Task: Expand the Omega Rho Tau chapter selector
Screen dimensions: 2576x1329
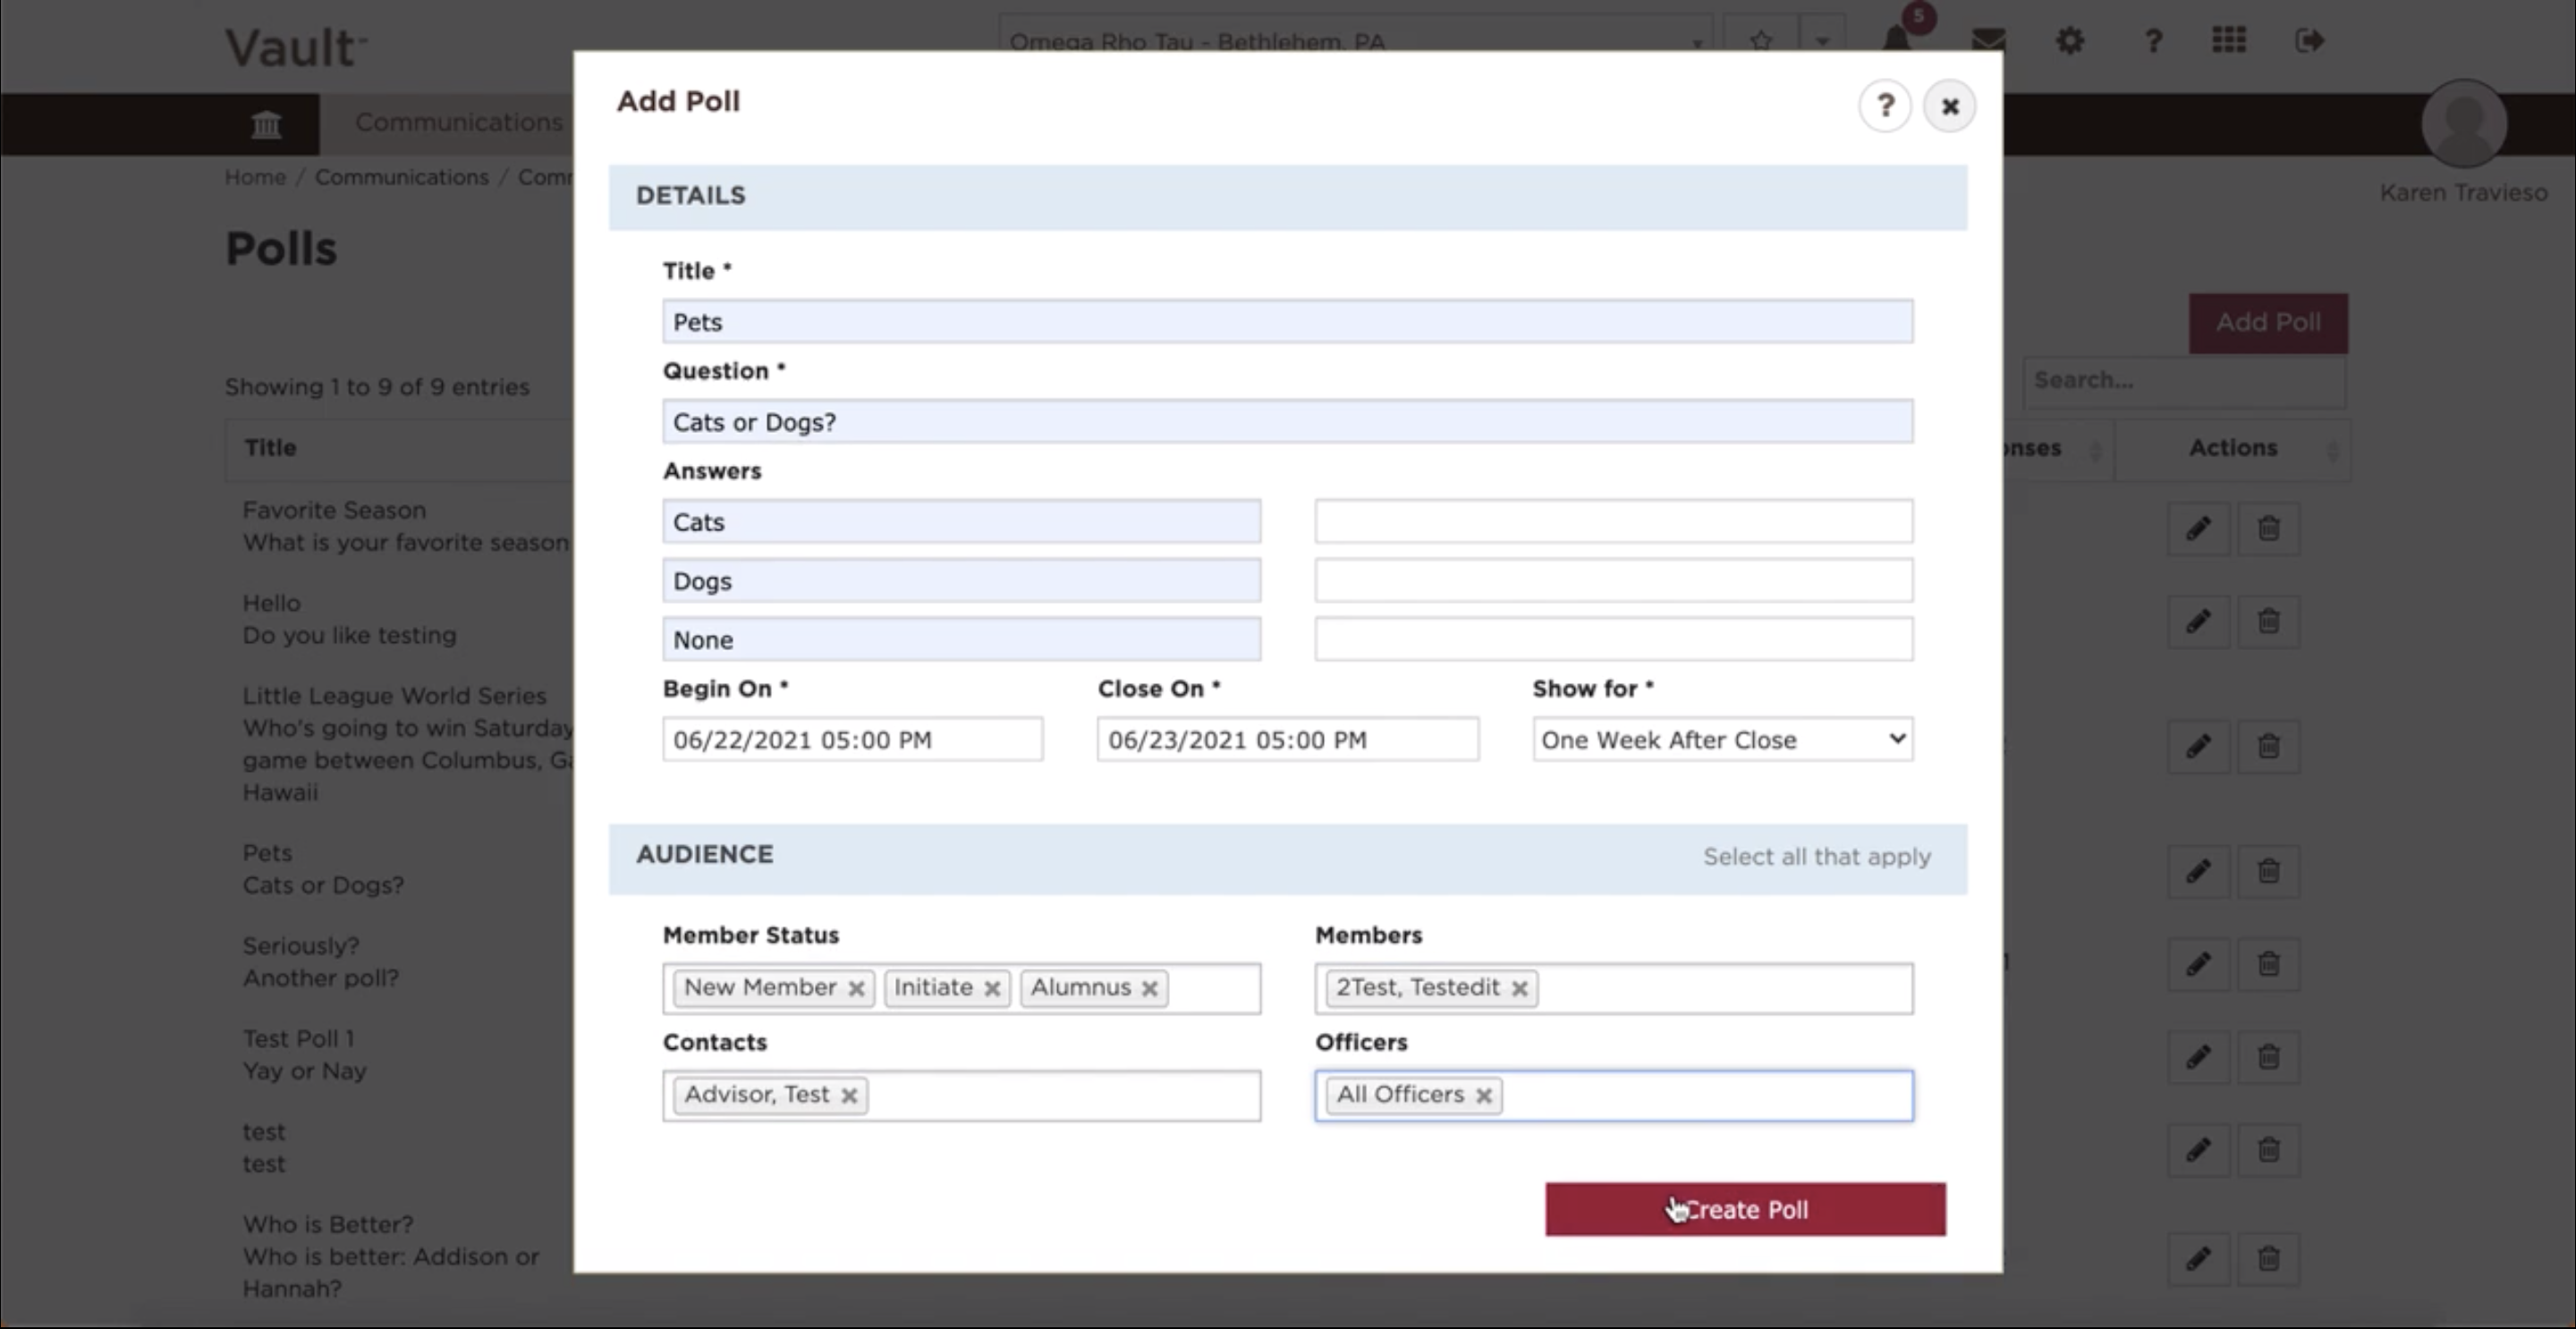Action: tap(1355, 41)
